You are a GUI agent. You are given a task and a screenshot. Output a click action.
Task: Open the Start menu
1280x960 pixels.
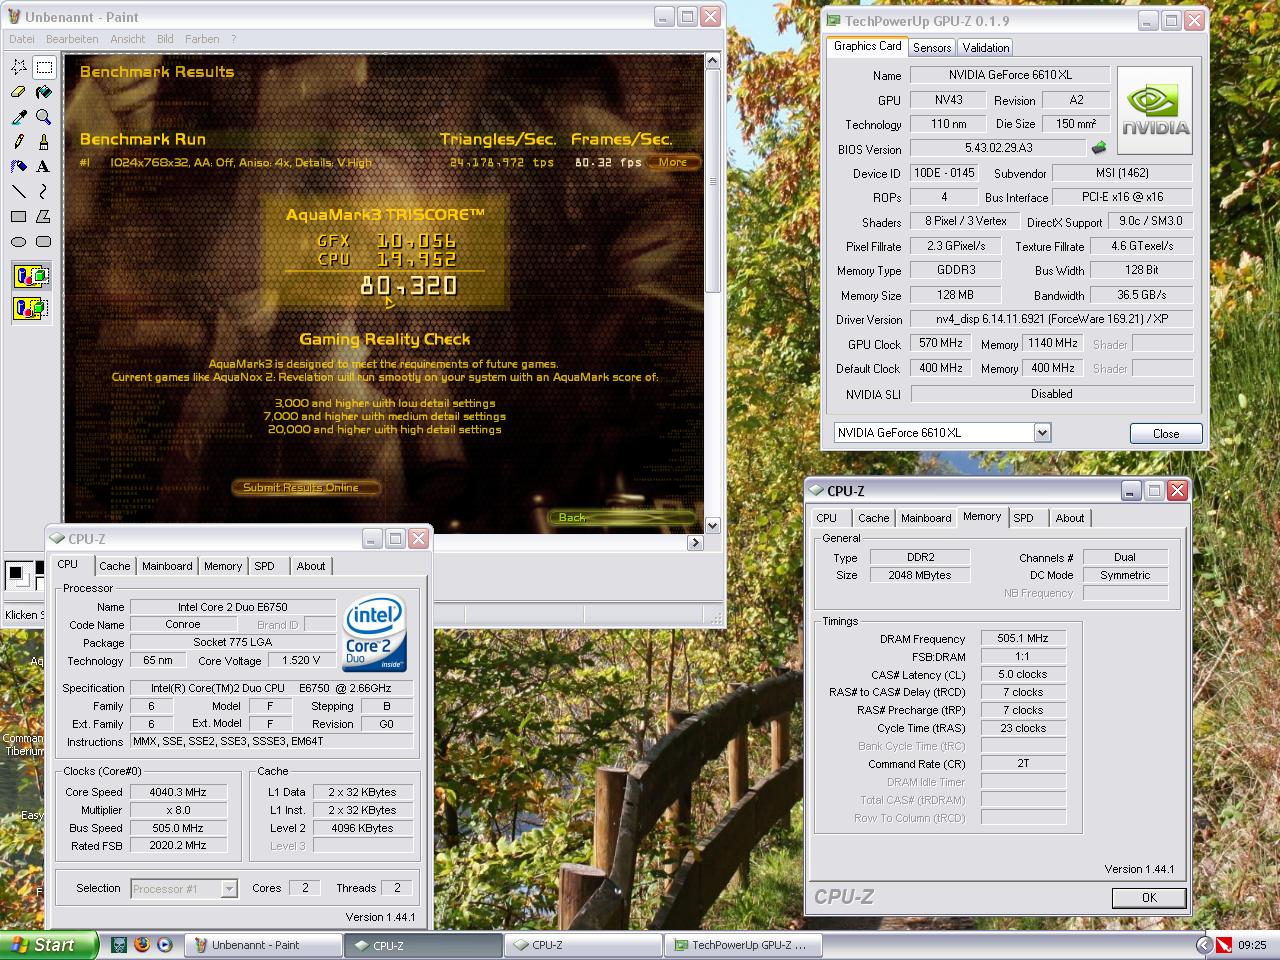coord(49,945)
